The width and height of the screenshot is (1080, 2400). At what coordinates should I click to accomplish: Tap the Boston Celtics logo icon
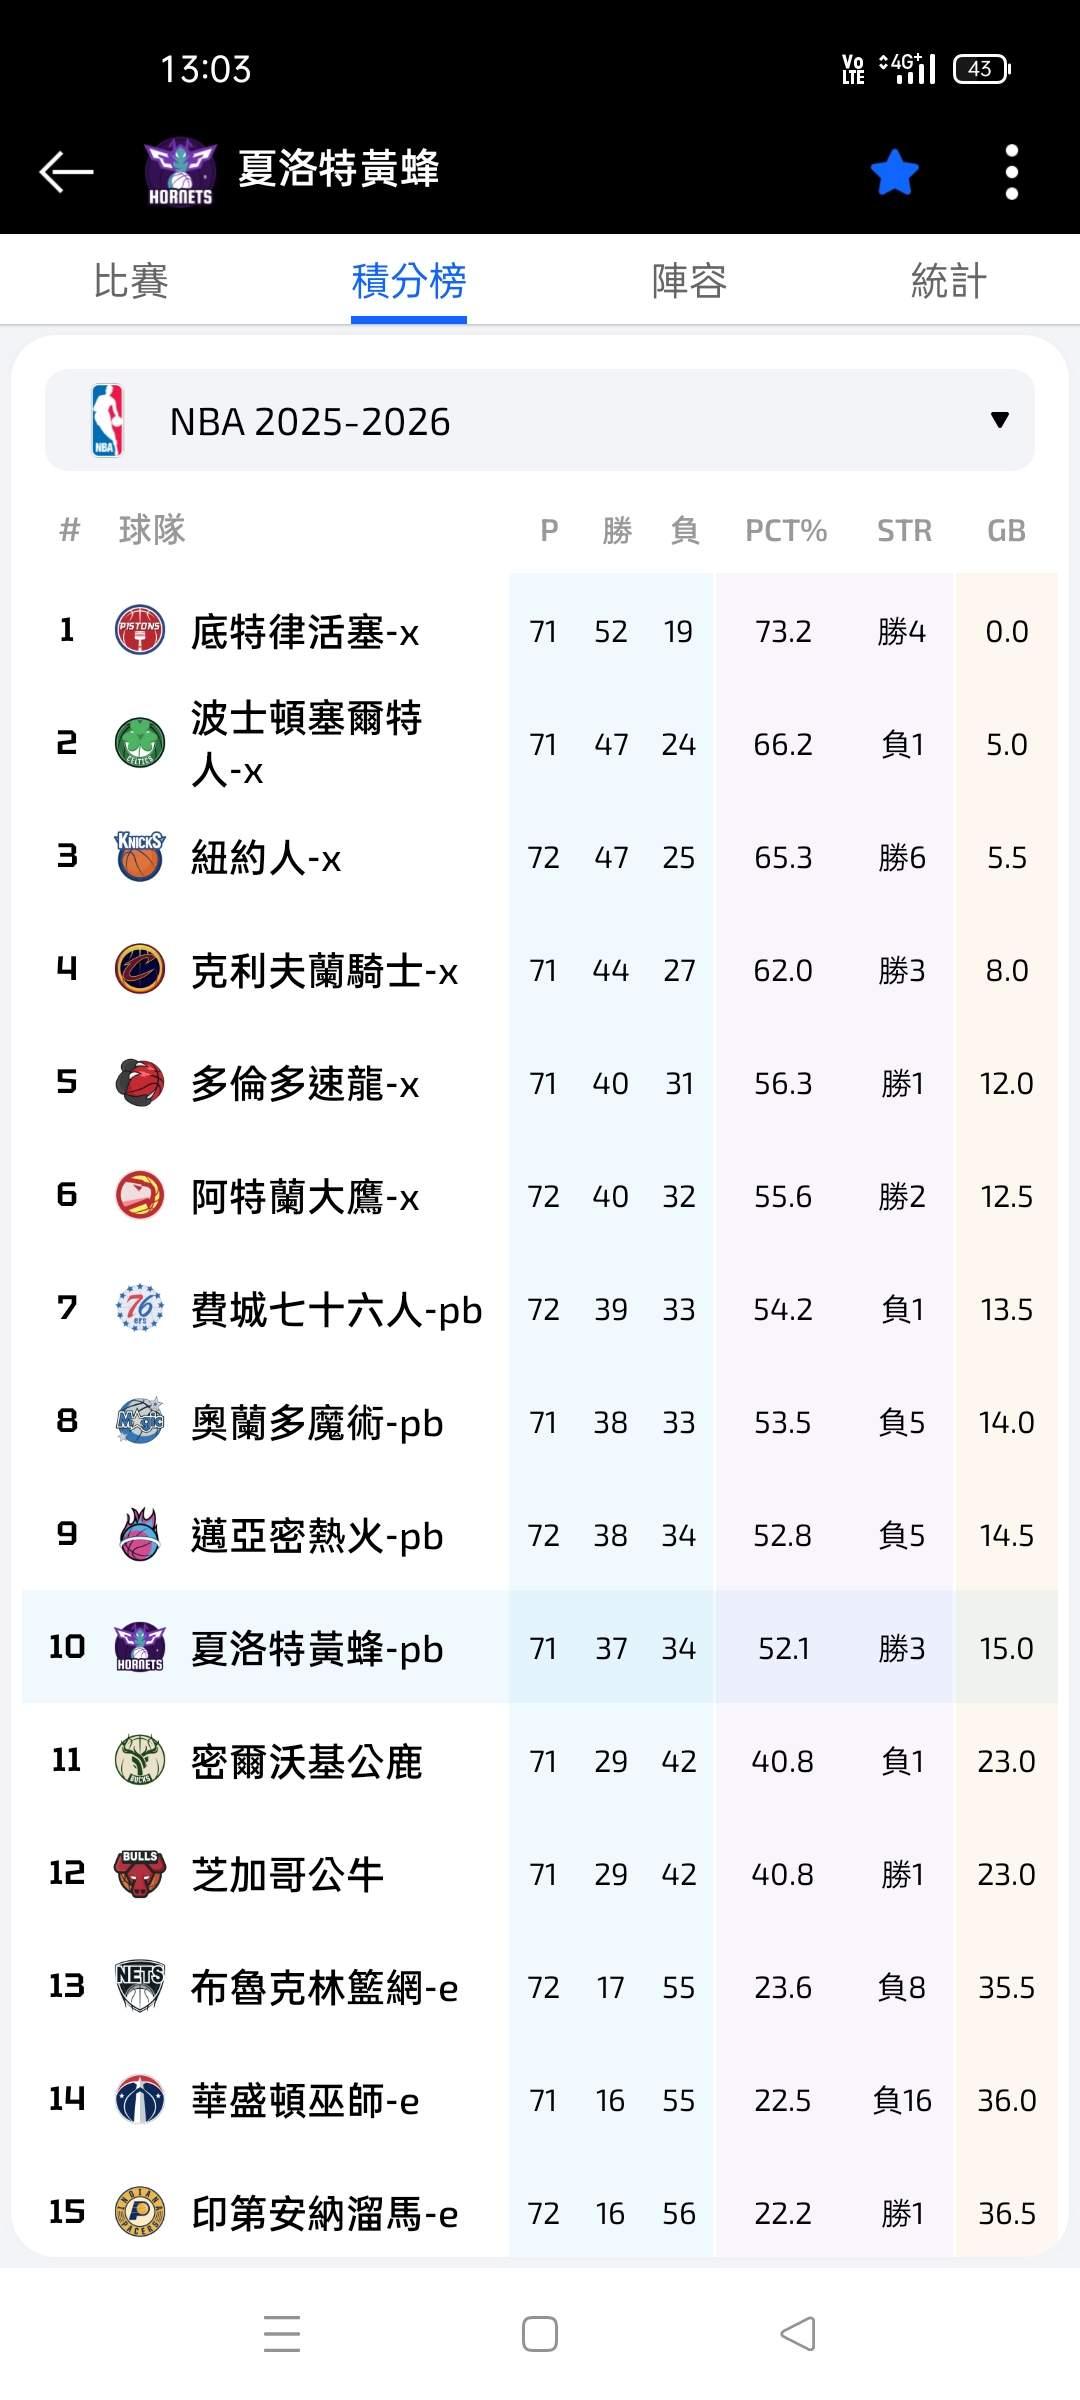(140, 743)
